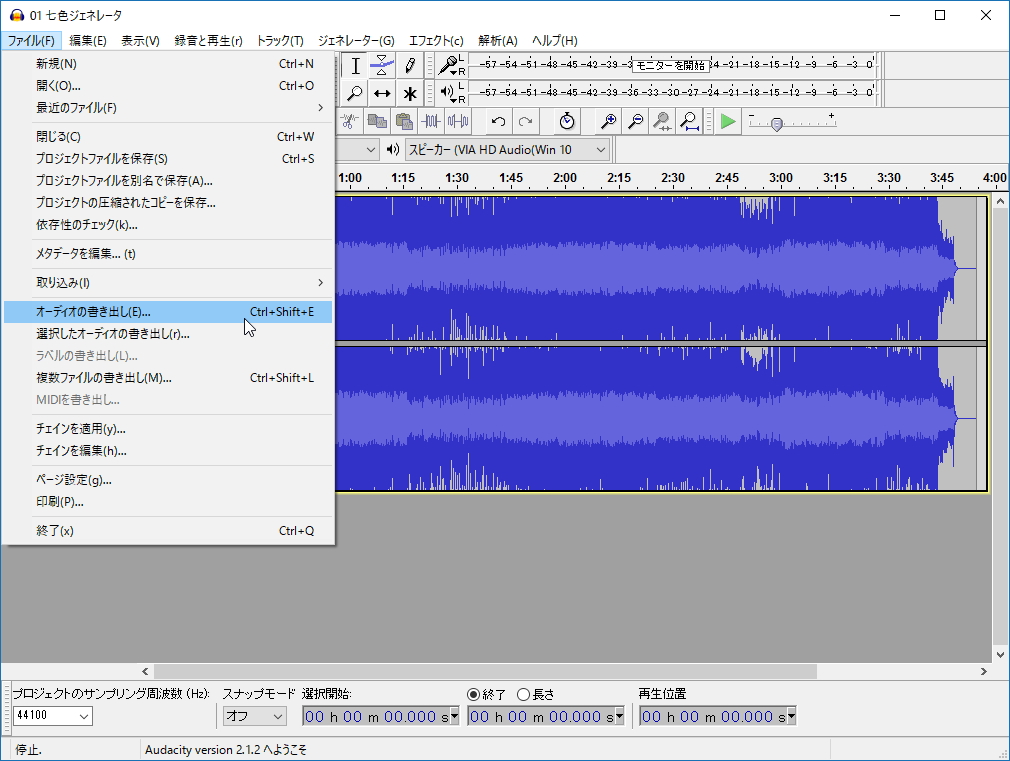Select the Envelope tool
The image size is (1010, 761).
tap(383, 65)
